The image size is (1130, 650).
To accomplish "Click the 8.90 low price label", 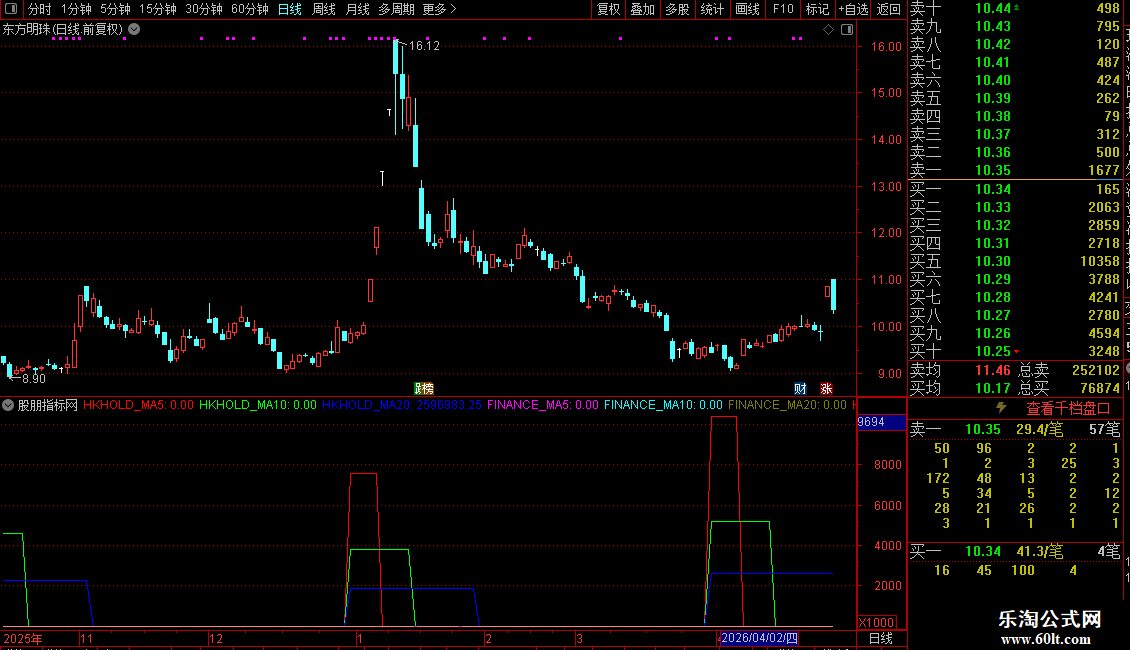I will coord(34,378).
